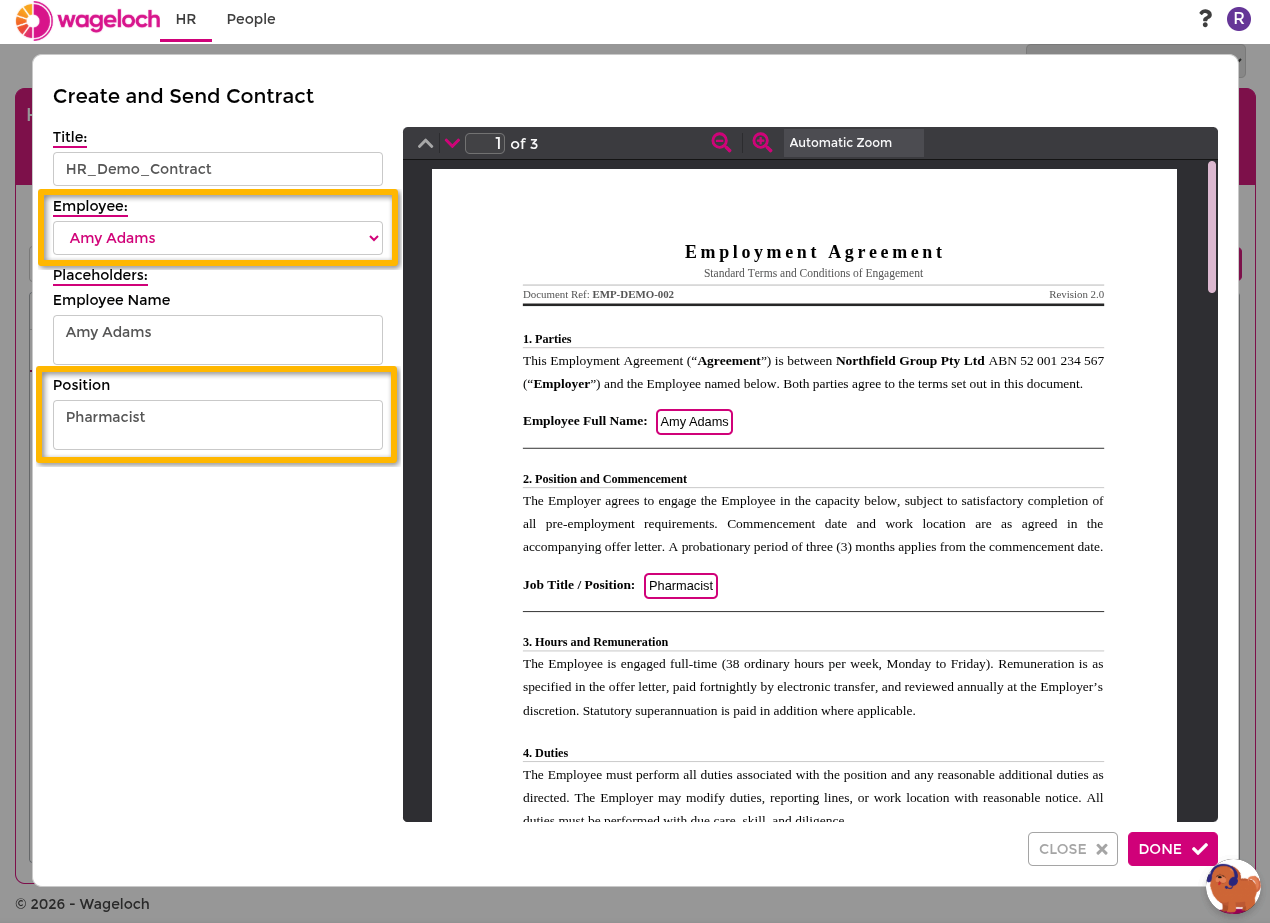1270x923 pixels.
Task: Click the 'Create and Send Contract' heading
Action: point(183,96)
